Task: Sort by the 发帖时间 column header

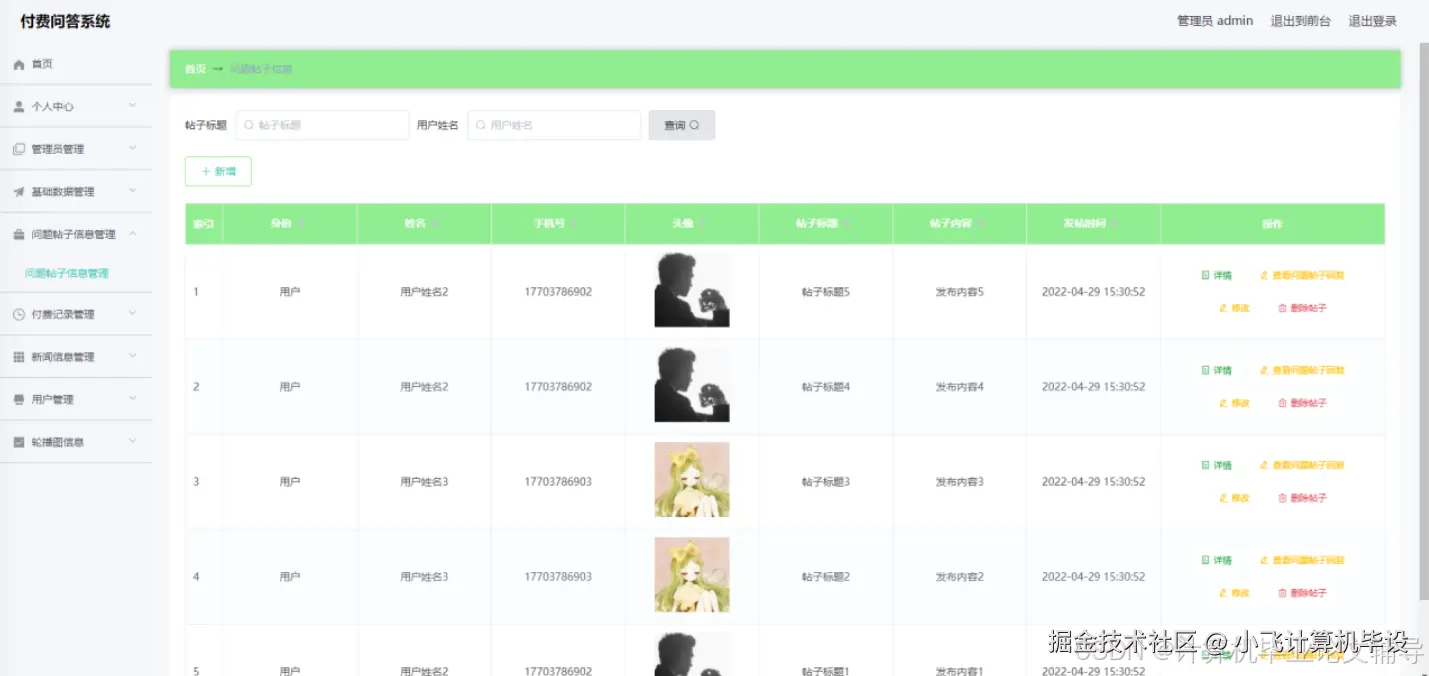Action: (1093, 224)
